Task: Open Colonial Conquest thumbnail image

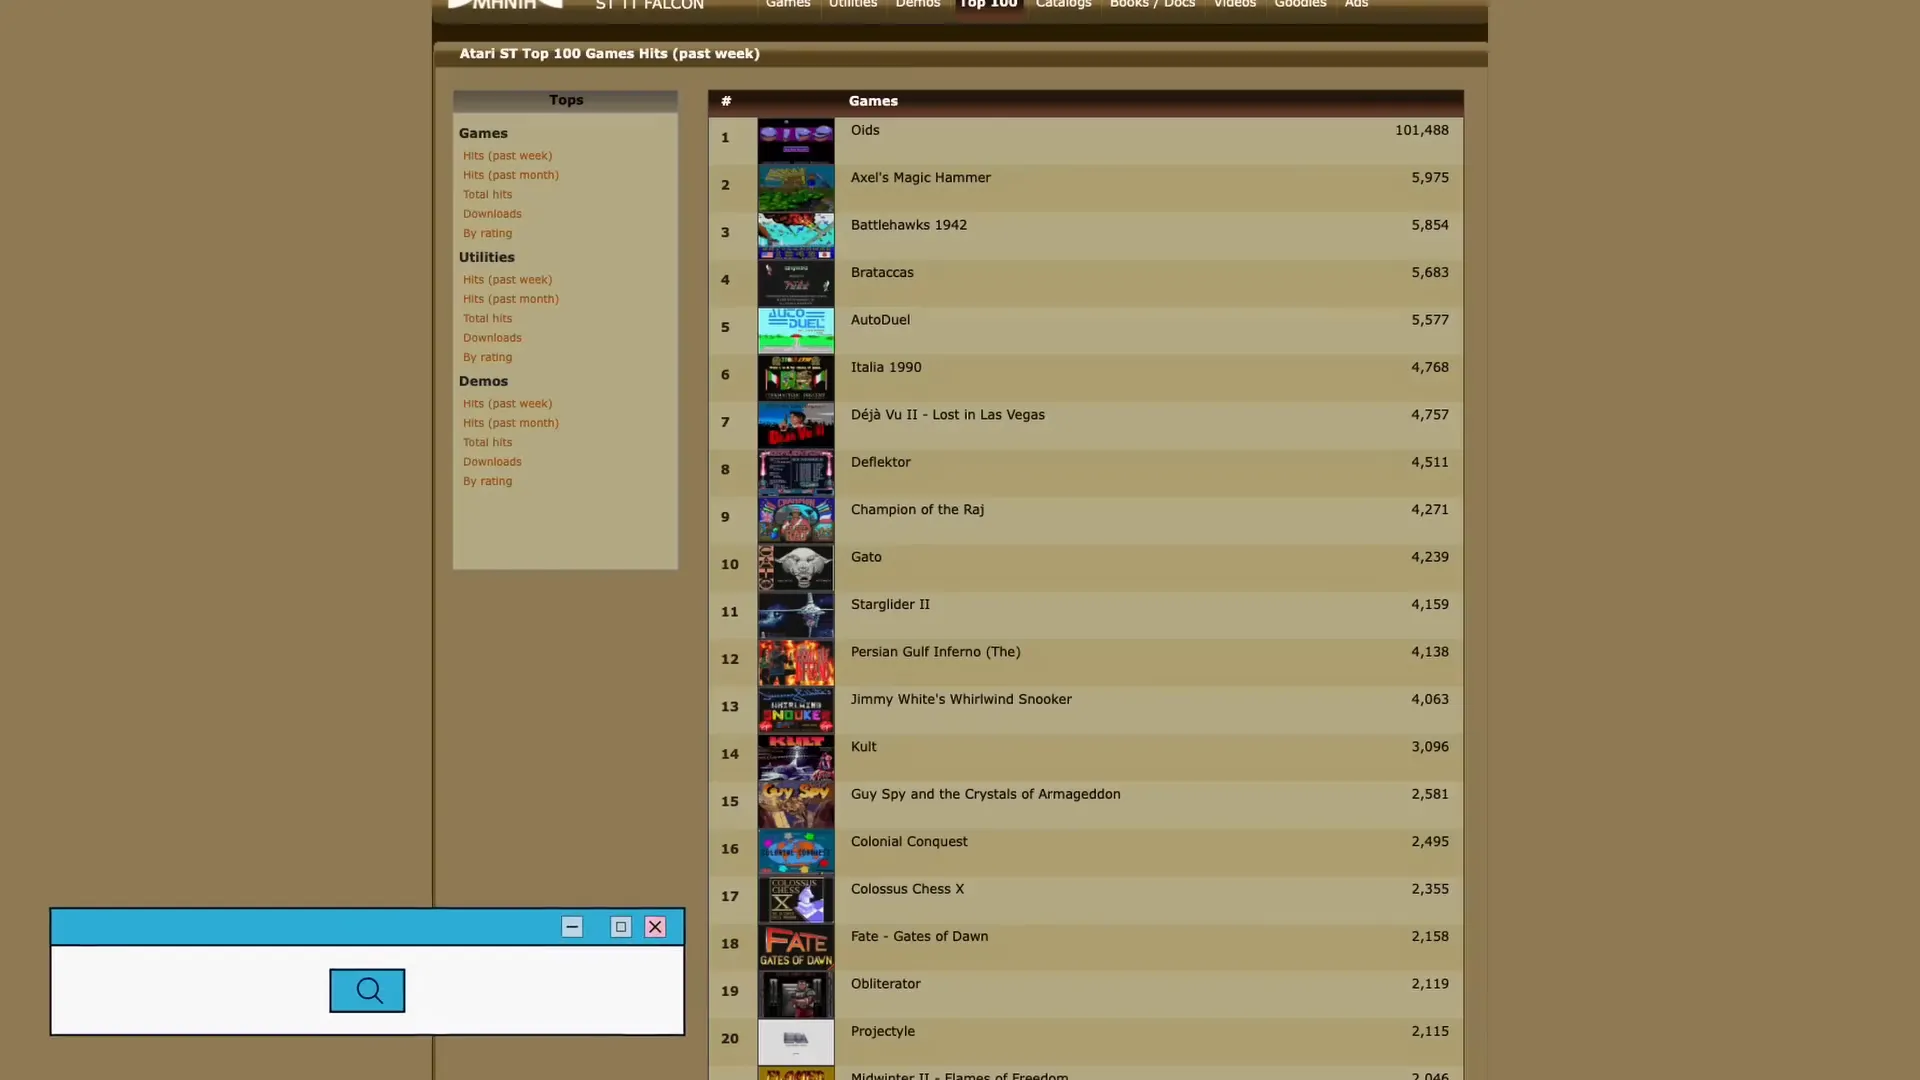Action: 796,852
